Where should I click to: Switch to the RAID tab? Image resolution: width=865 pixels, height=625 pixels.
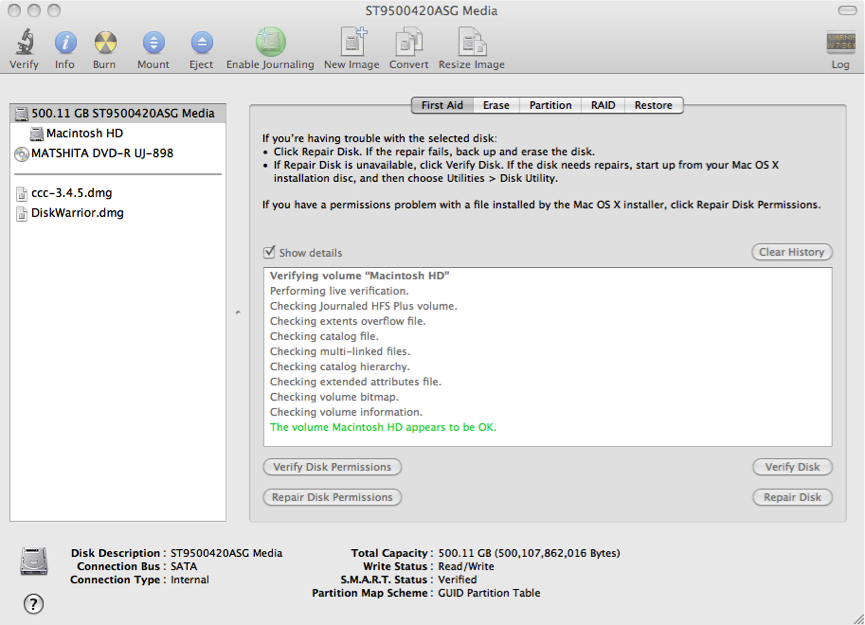pyautogui.click(x=603, y=105)
